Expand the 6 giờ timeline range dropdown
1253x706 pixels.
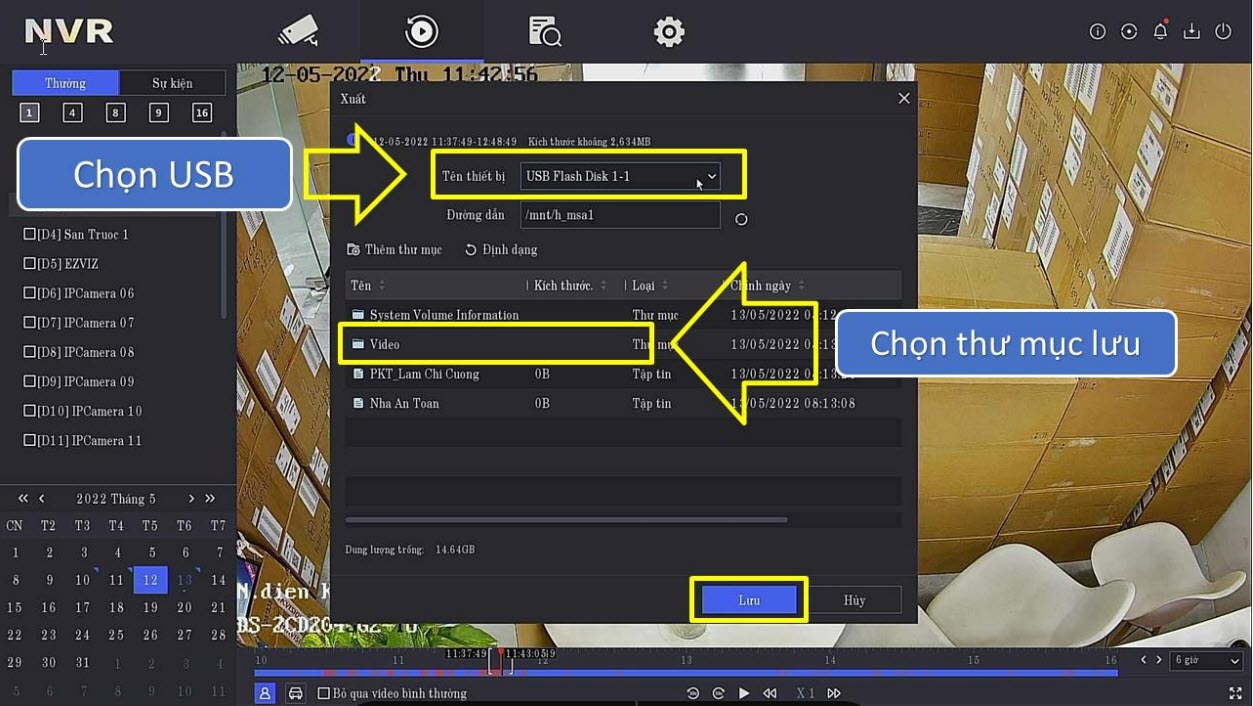click(1207, 661)
